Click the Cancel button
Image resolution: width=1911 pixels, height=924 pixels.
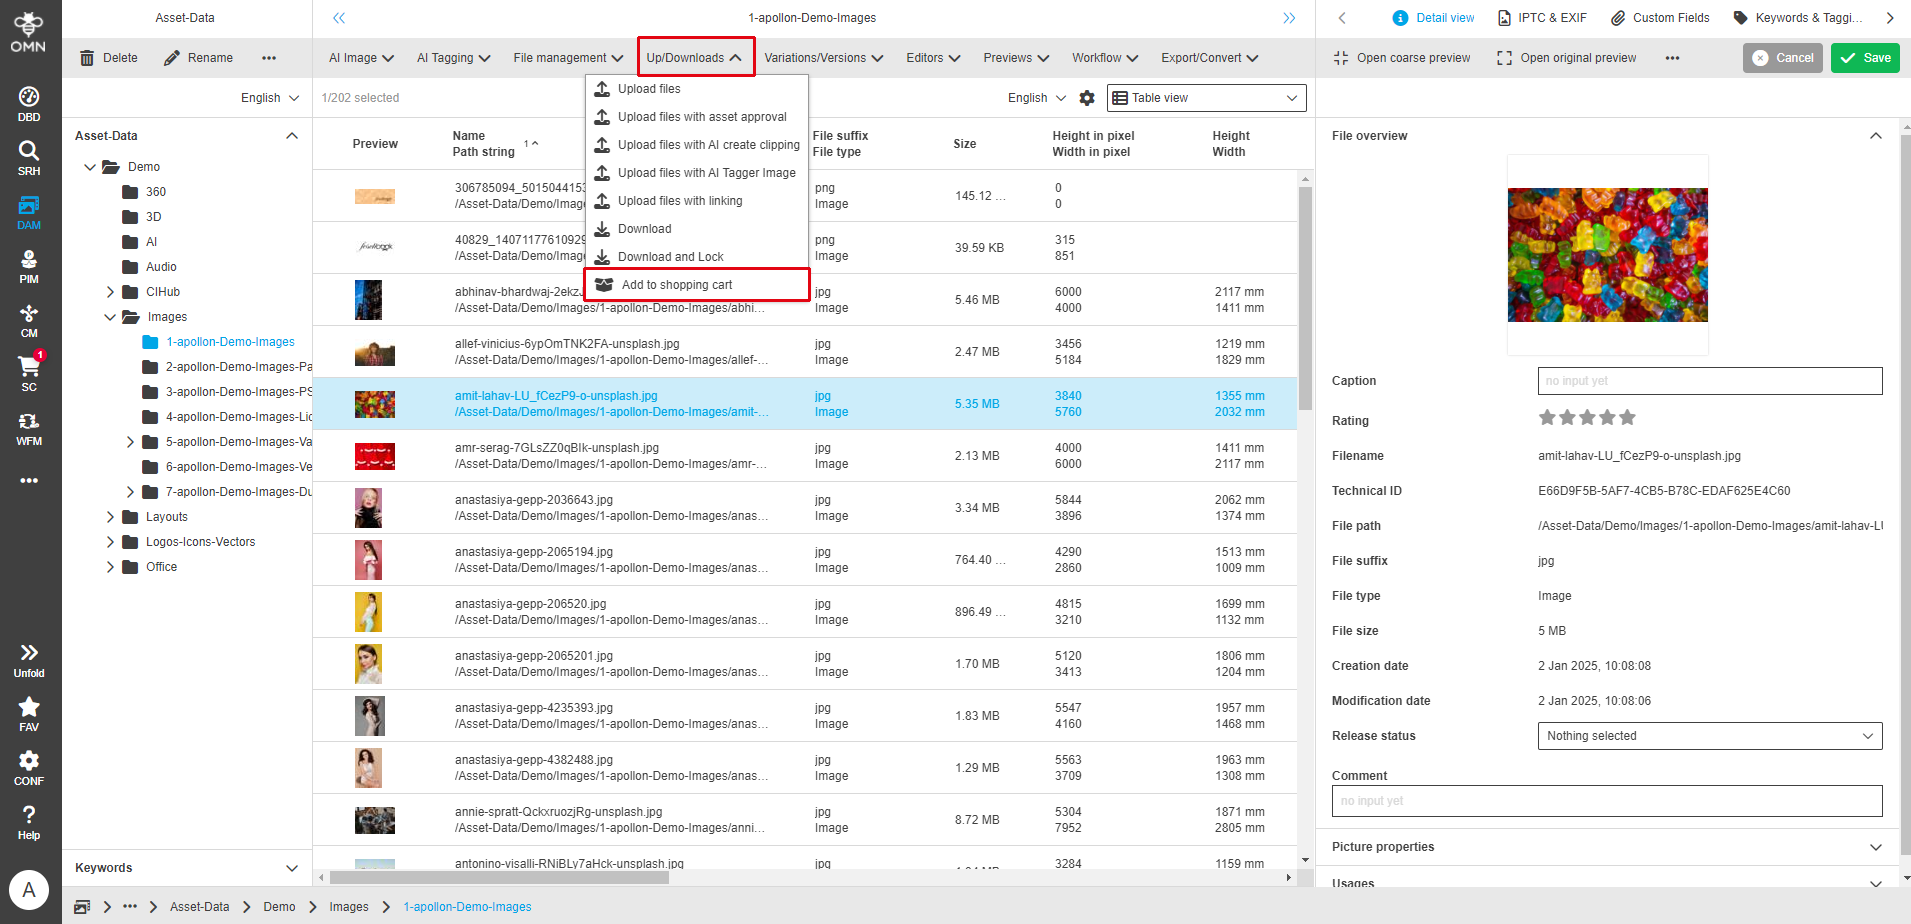[x=1783, y=58]
